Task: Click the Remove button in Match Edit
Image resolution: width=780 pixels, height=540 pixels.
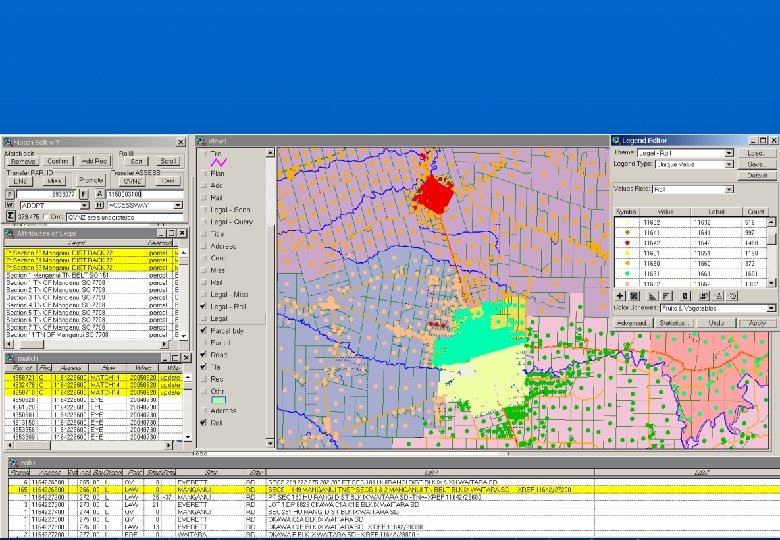Action: pyautogui.click(x=23, y=161)
